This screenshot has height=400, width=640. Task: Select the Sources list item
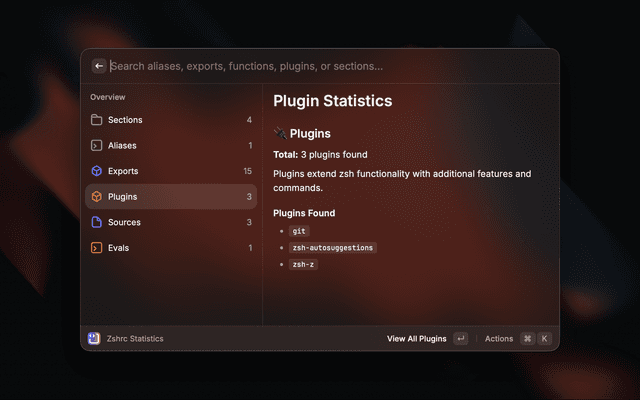coord(170,222)
